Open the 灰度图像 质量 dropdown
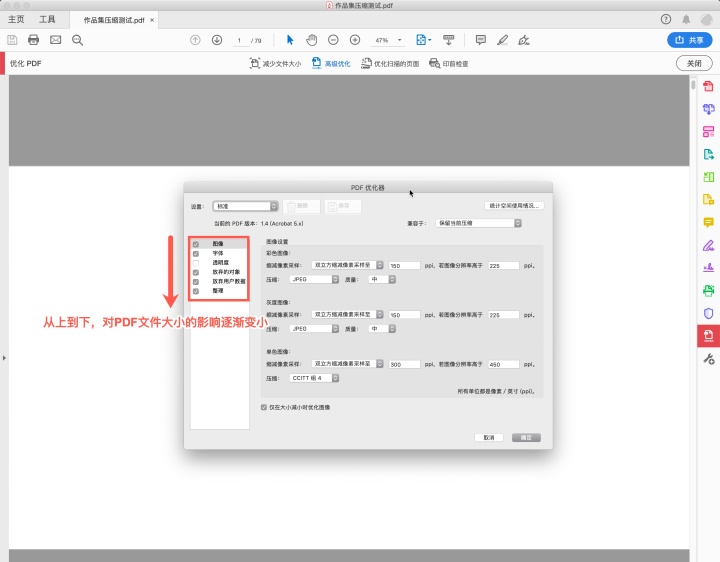This screenshot has height=562, width=720. tap(382, 329)
